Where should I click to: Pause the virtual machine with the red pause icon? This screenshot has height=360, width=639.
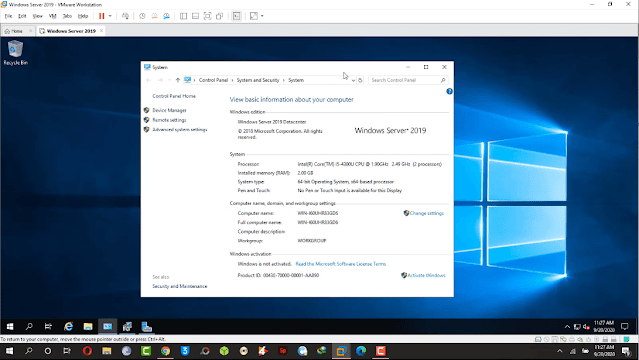pyautogui.click(x=101, y=16)
